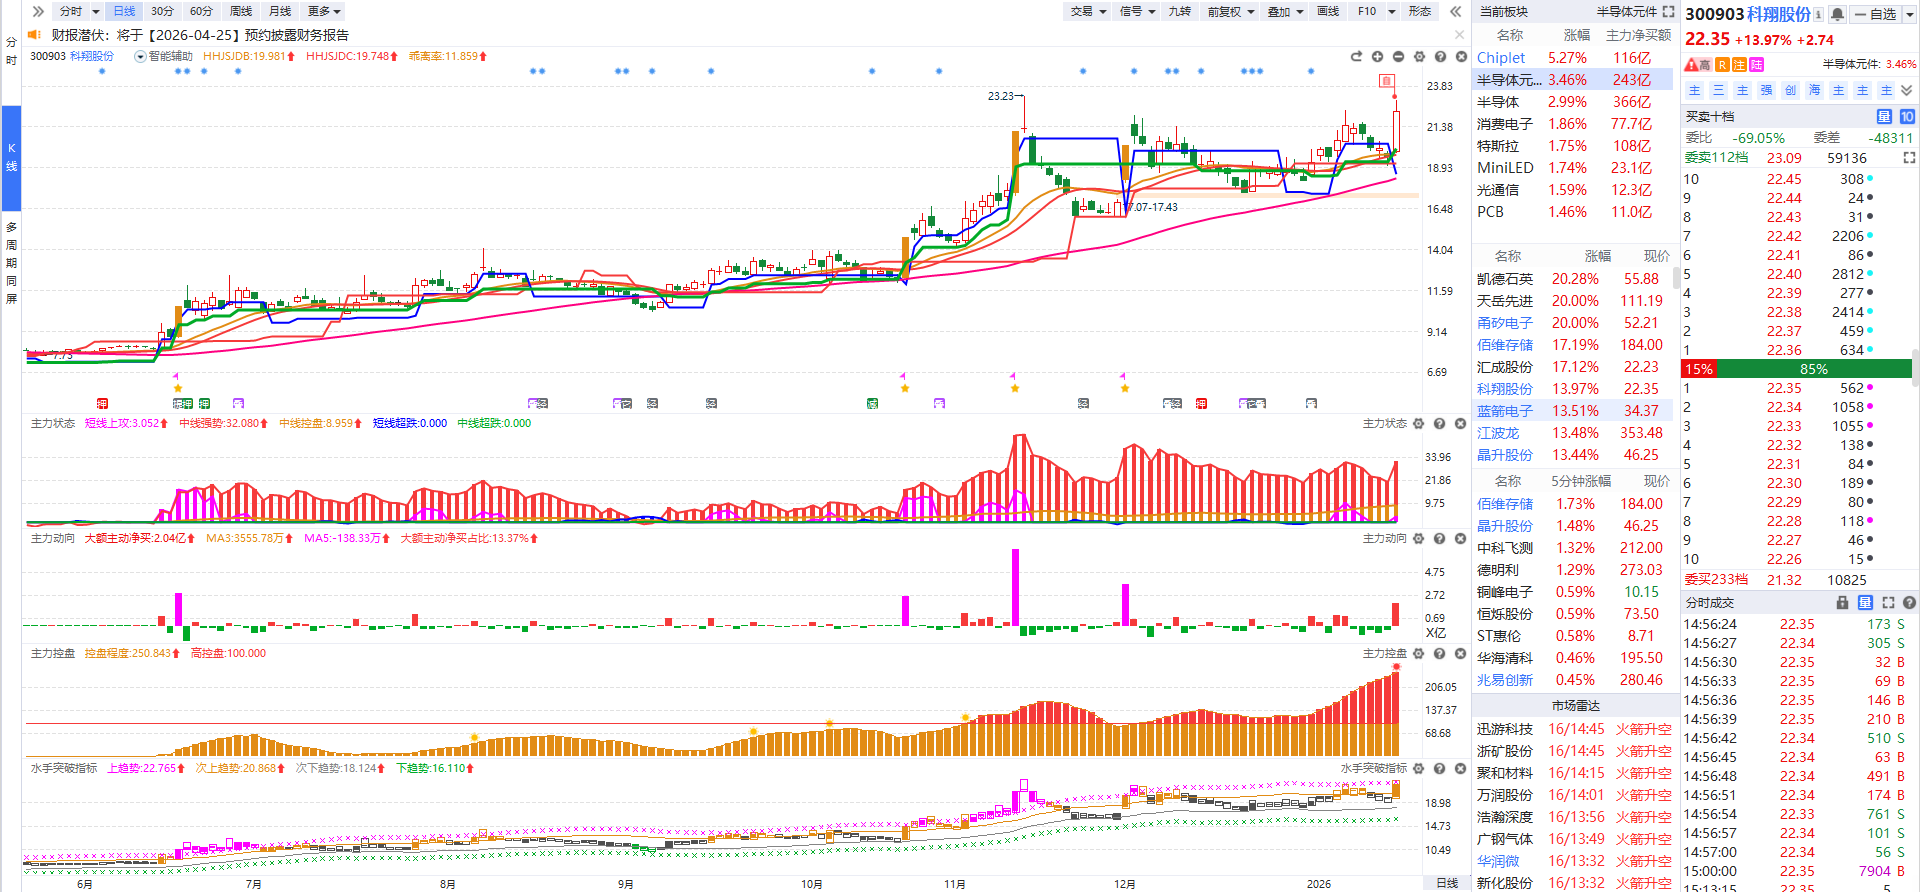
Task: Toggle the 10-level button in 买卖十档
Action: coord(1907,117)
